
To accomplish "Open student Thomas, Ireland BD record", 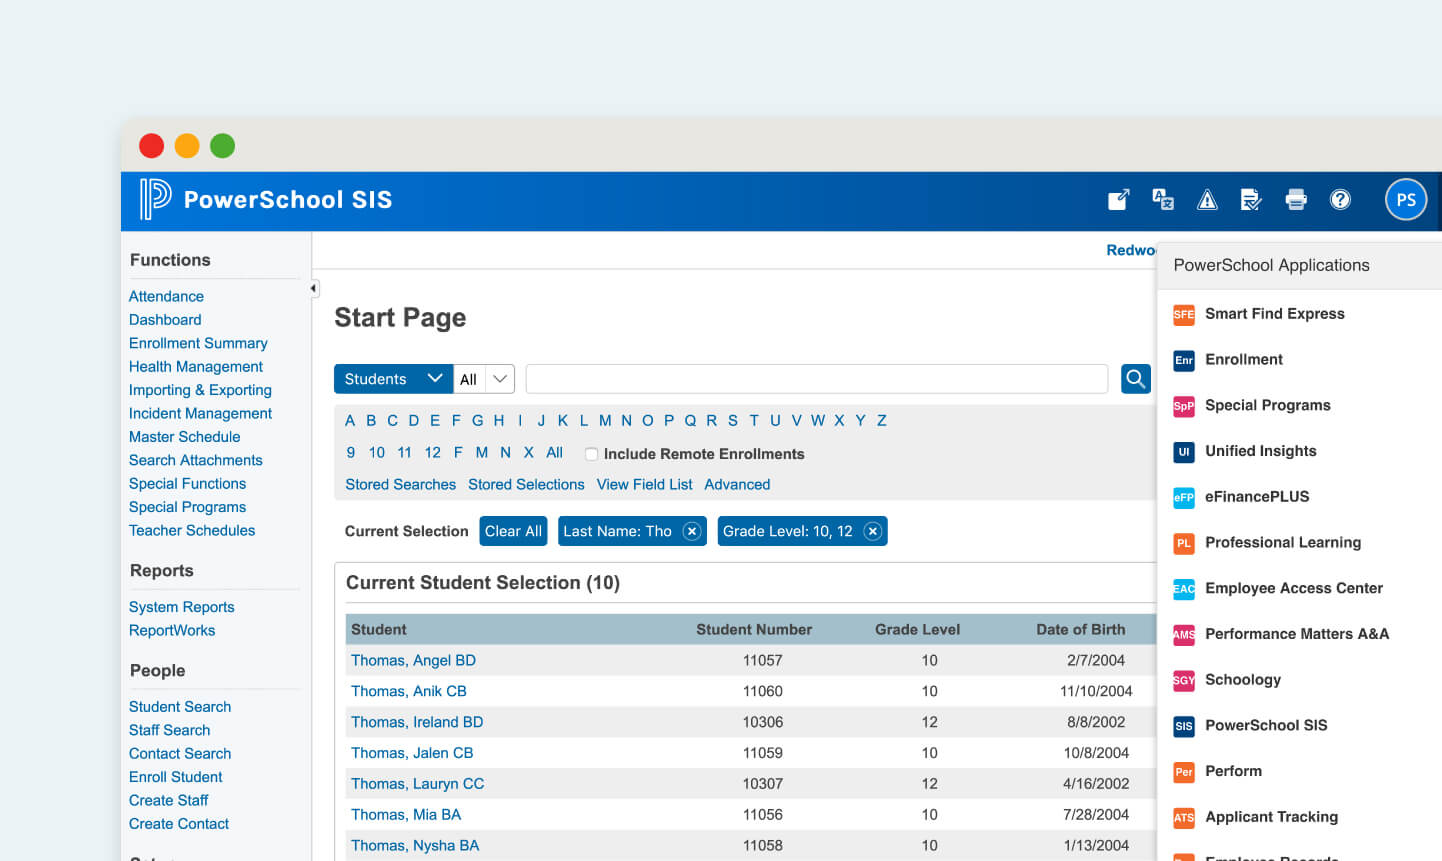I will 417,722.
